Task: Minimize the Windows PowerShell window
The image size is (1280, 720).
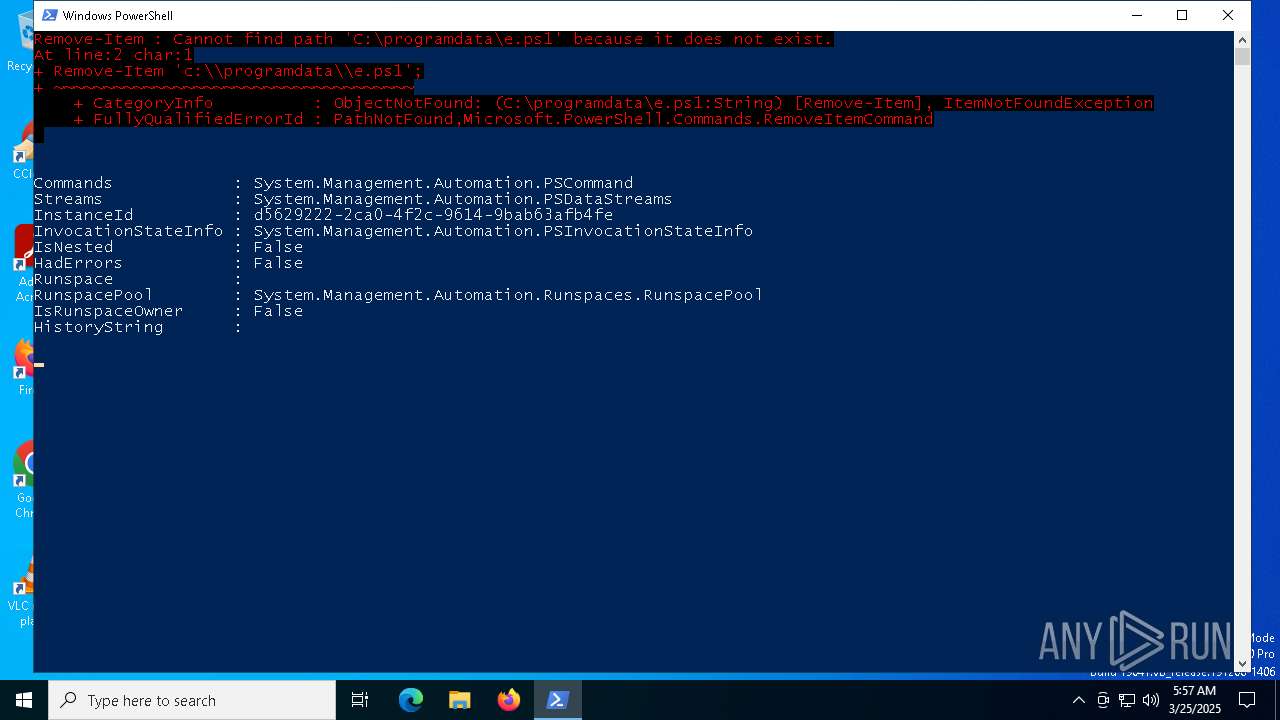Action: [1137, 15]
